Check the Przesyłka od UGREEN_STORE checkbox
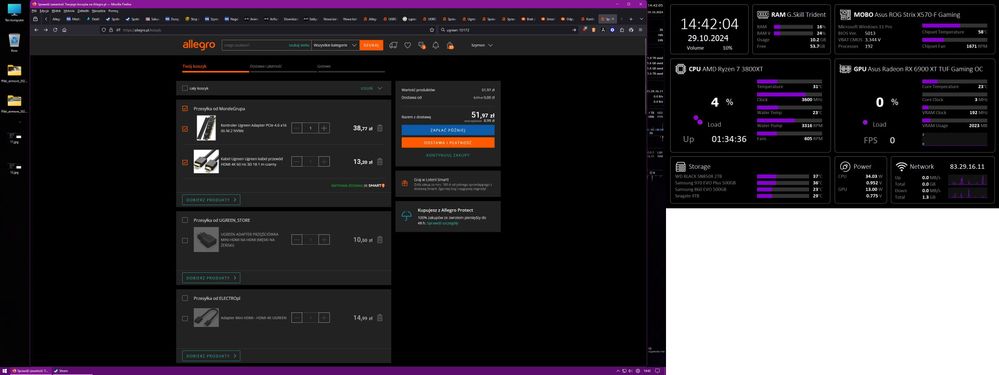 (x=185, y=220)
